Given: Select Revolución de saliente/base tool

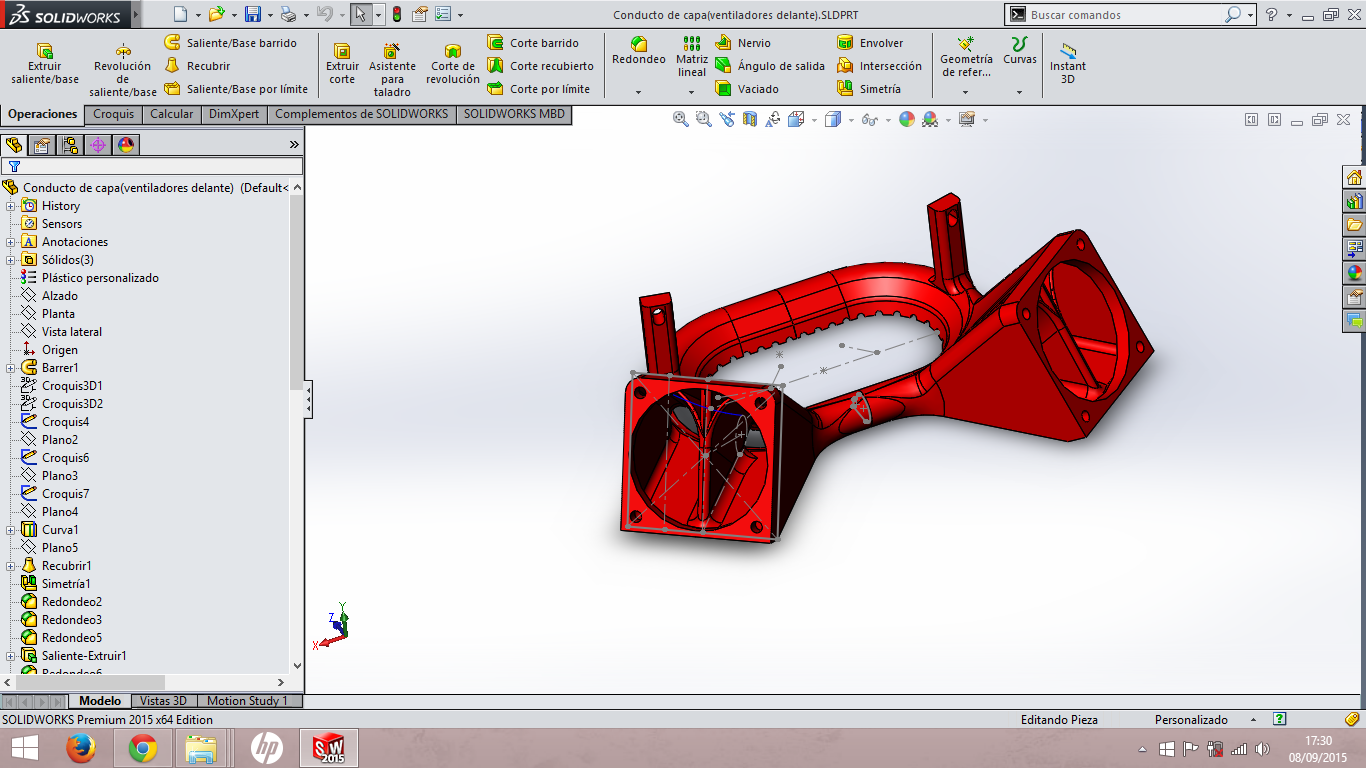Looking at the screenshot, I should [x=123, y=70].
